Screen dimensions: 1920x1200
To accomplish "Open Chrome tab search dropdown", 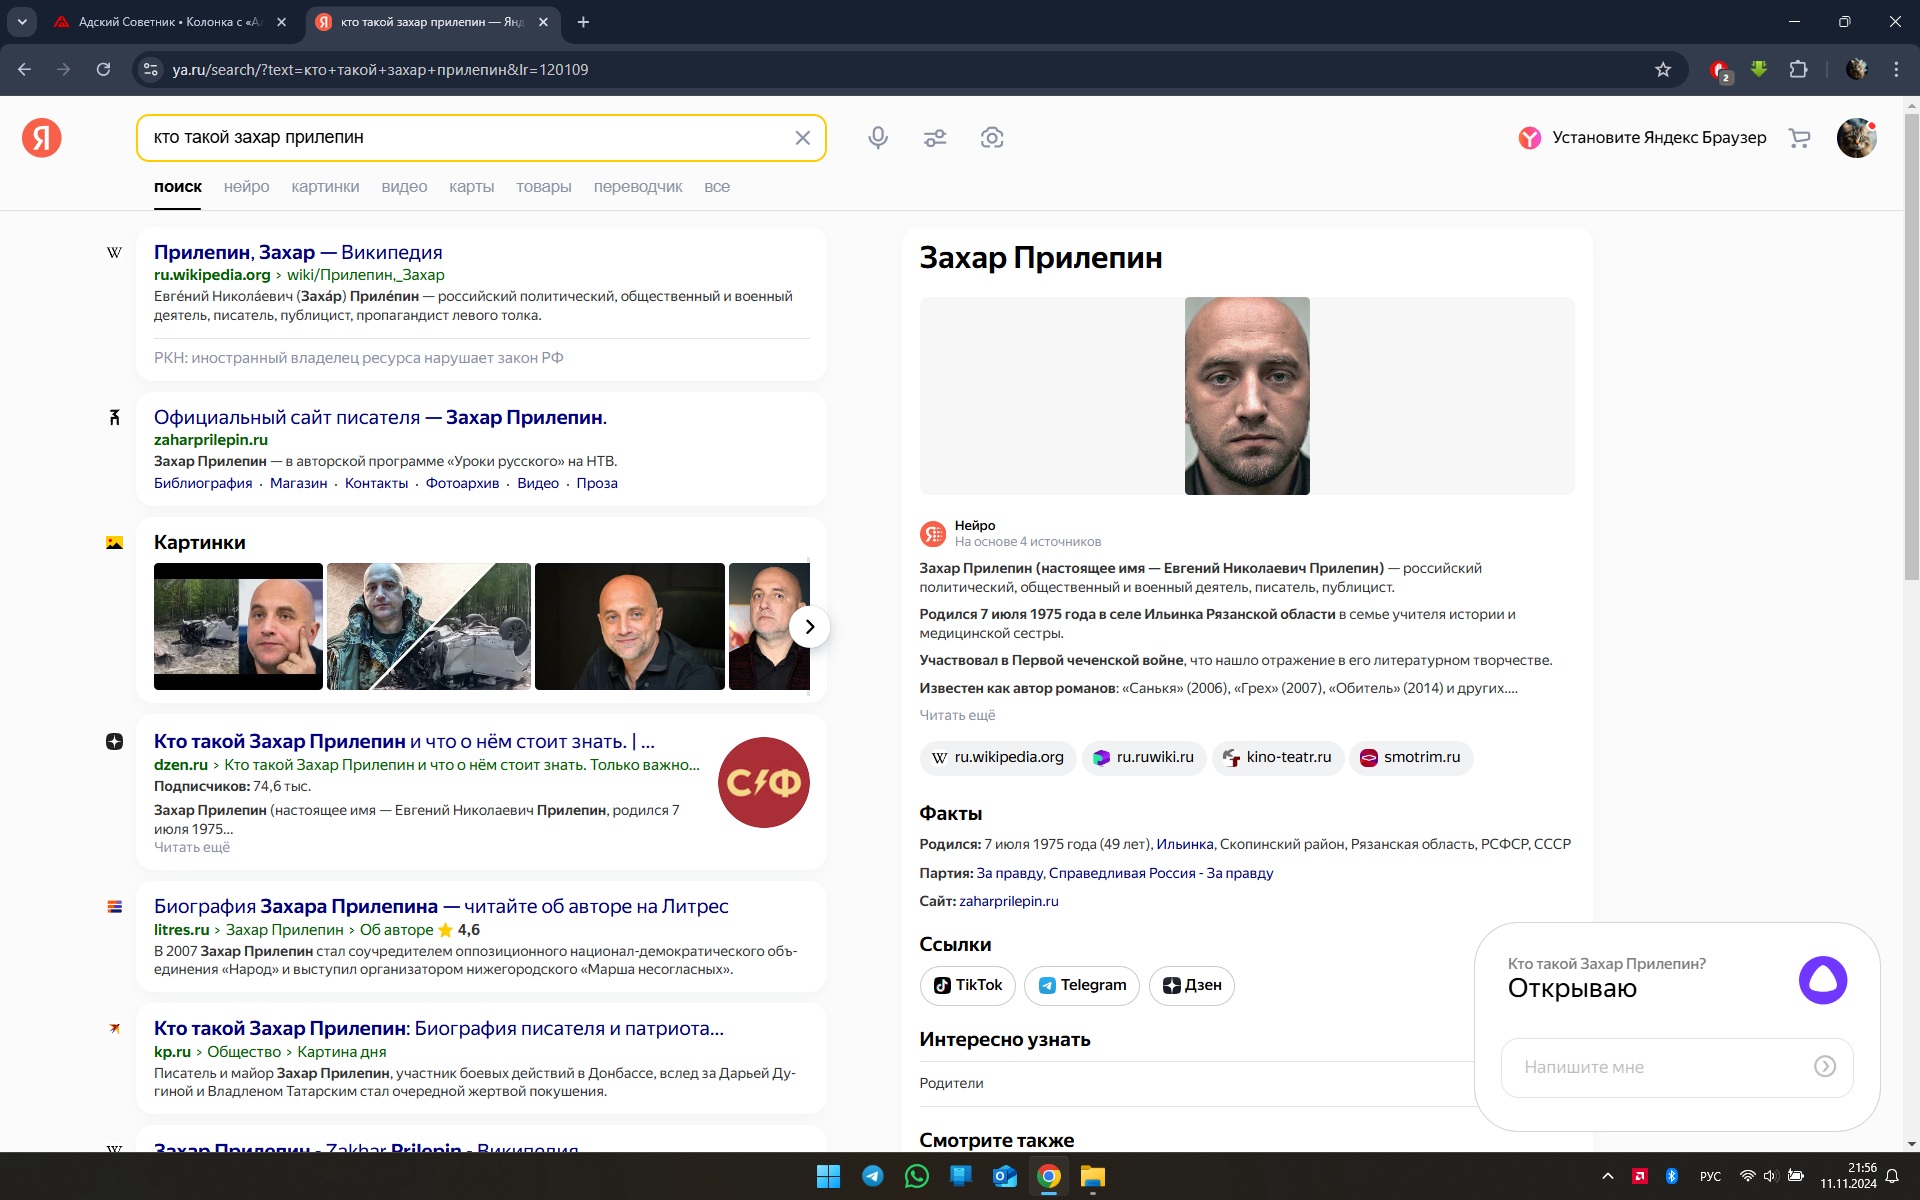I will tap(22, 22).
